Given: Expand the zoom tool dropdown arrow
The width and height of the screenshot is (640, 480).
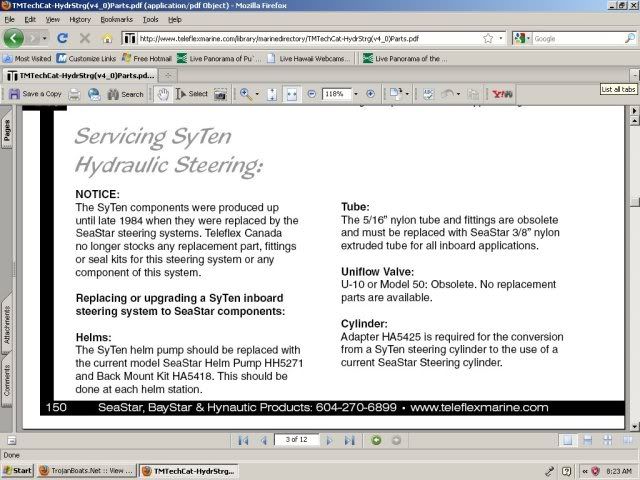Looking at the screenshot, I should [257, 94].
